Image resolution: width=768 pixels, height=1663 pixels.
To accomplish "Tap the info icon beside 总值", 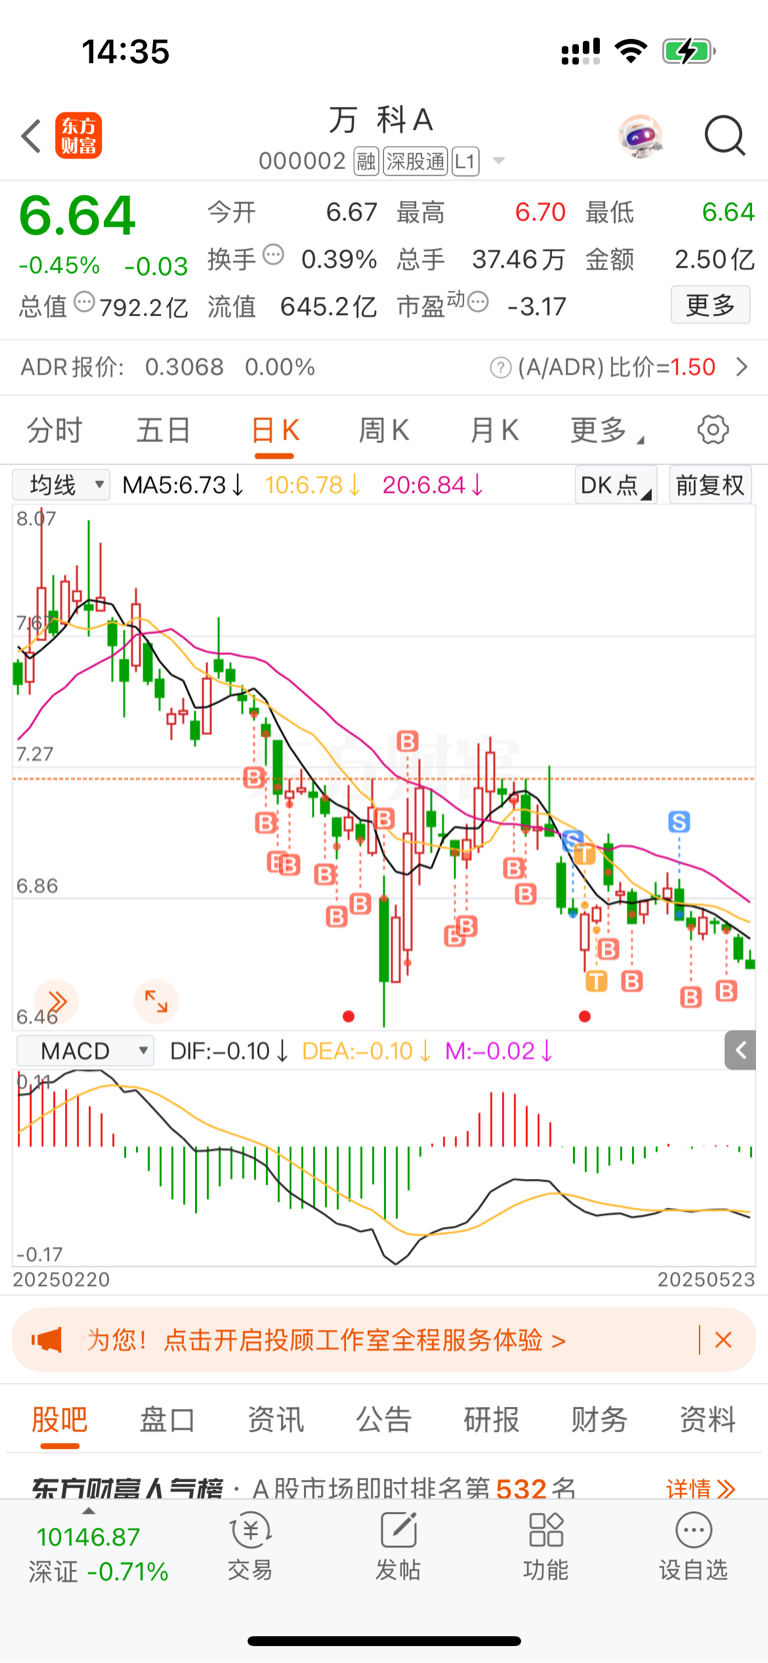I will click(85, 301).
